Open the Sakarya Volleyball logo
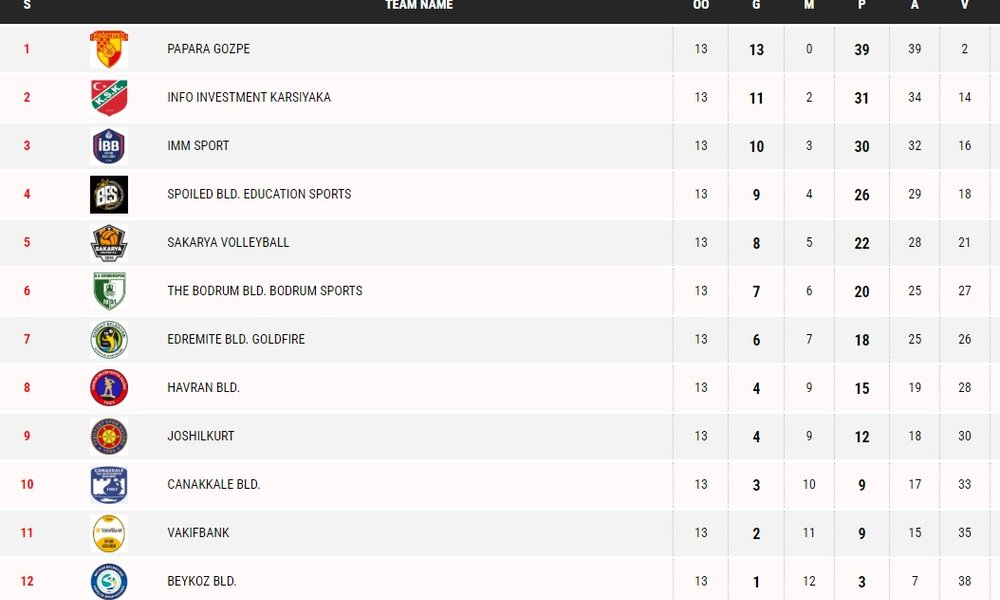Image resolution: width=1000 pixels, height=600 pixels. pos(109,243)
